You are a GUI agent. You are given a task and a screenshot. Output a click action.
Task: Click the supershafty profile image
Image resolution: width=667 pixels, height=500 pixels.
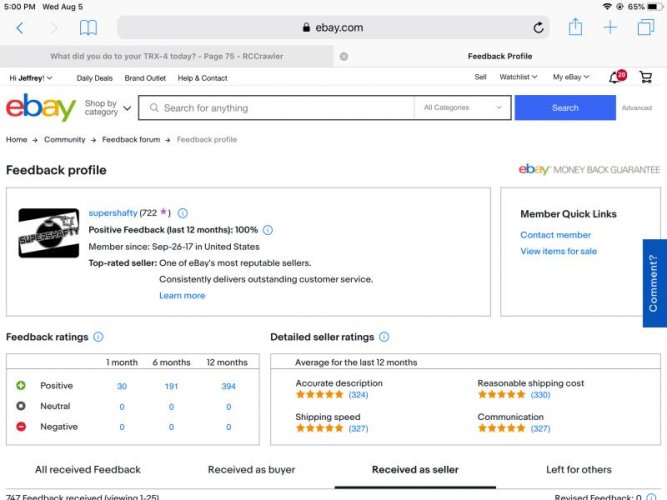[48, 233]
